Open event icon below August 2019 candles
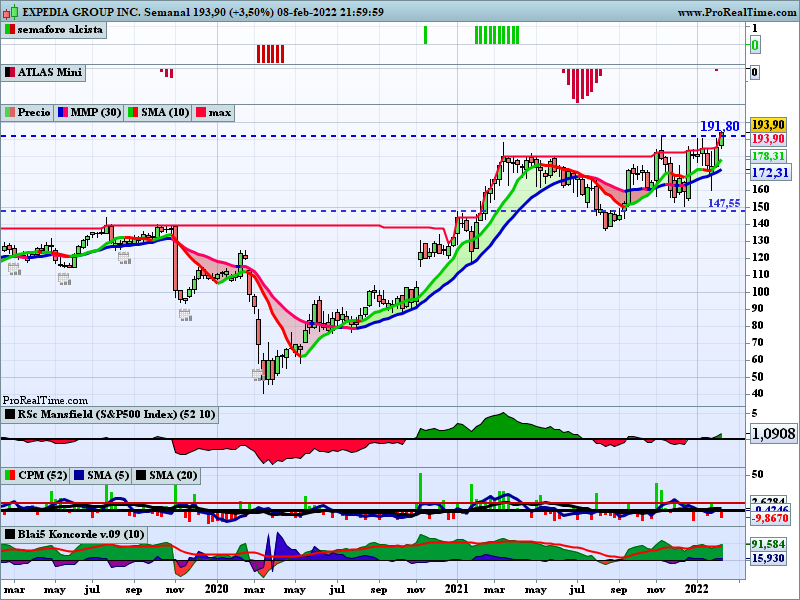Screen dimensions: 800x600 pos(124,258)
